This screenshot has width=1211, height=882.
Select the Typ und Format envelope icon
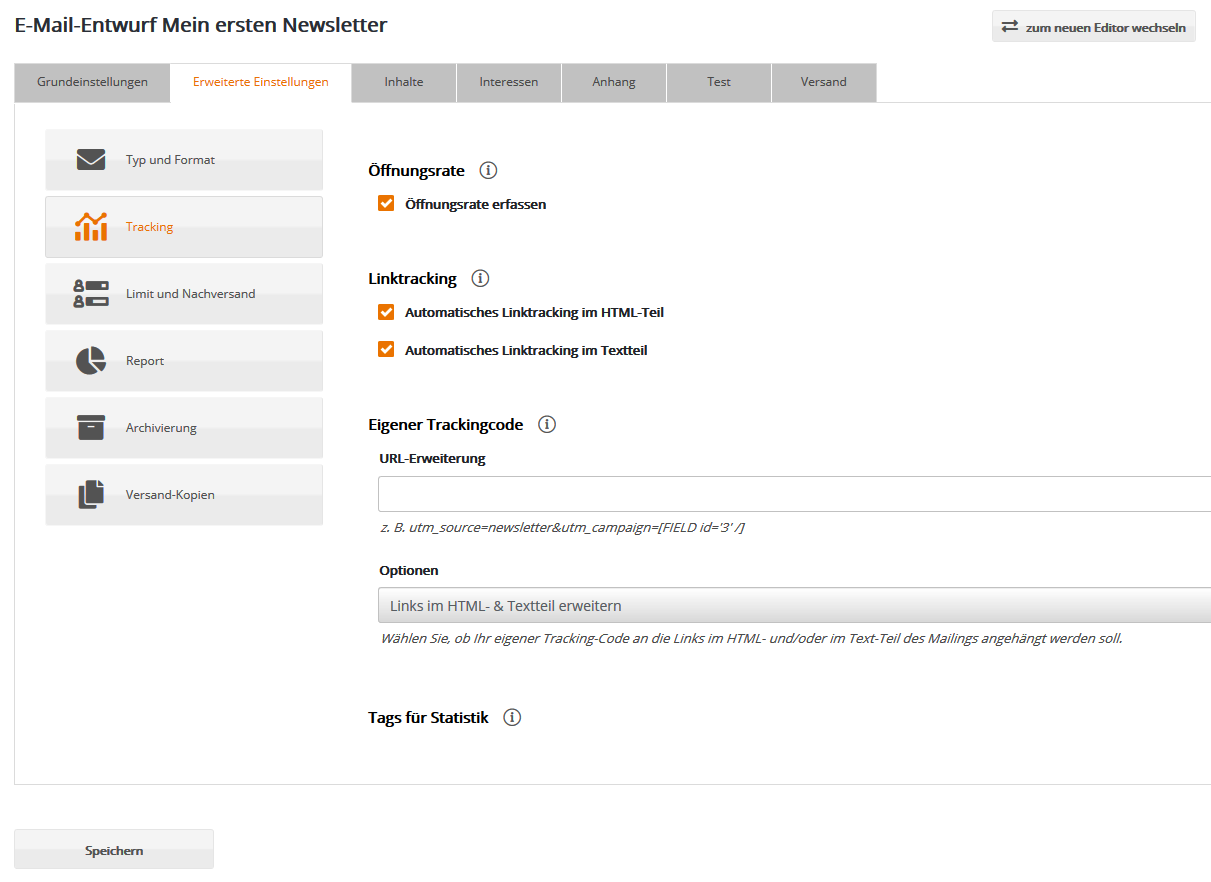click(91, 158)
